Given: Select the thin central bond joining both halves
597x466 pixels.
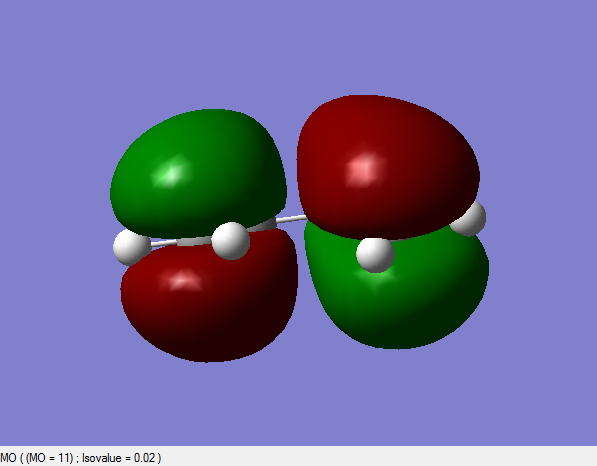Looking at the screenshot, I should (x=291, y=219).
